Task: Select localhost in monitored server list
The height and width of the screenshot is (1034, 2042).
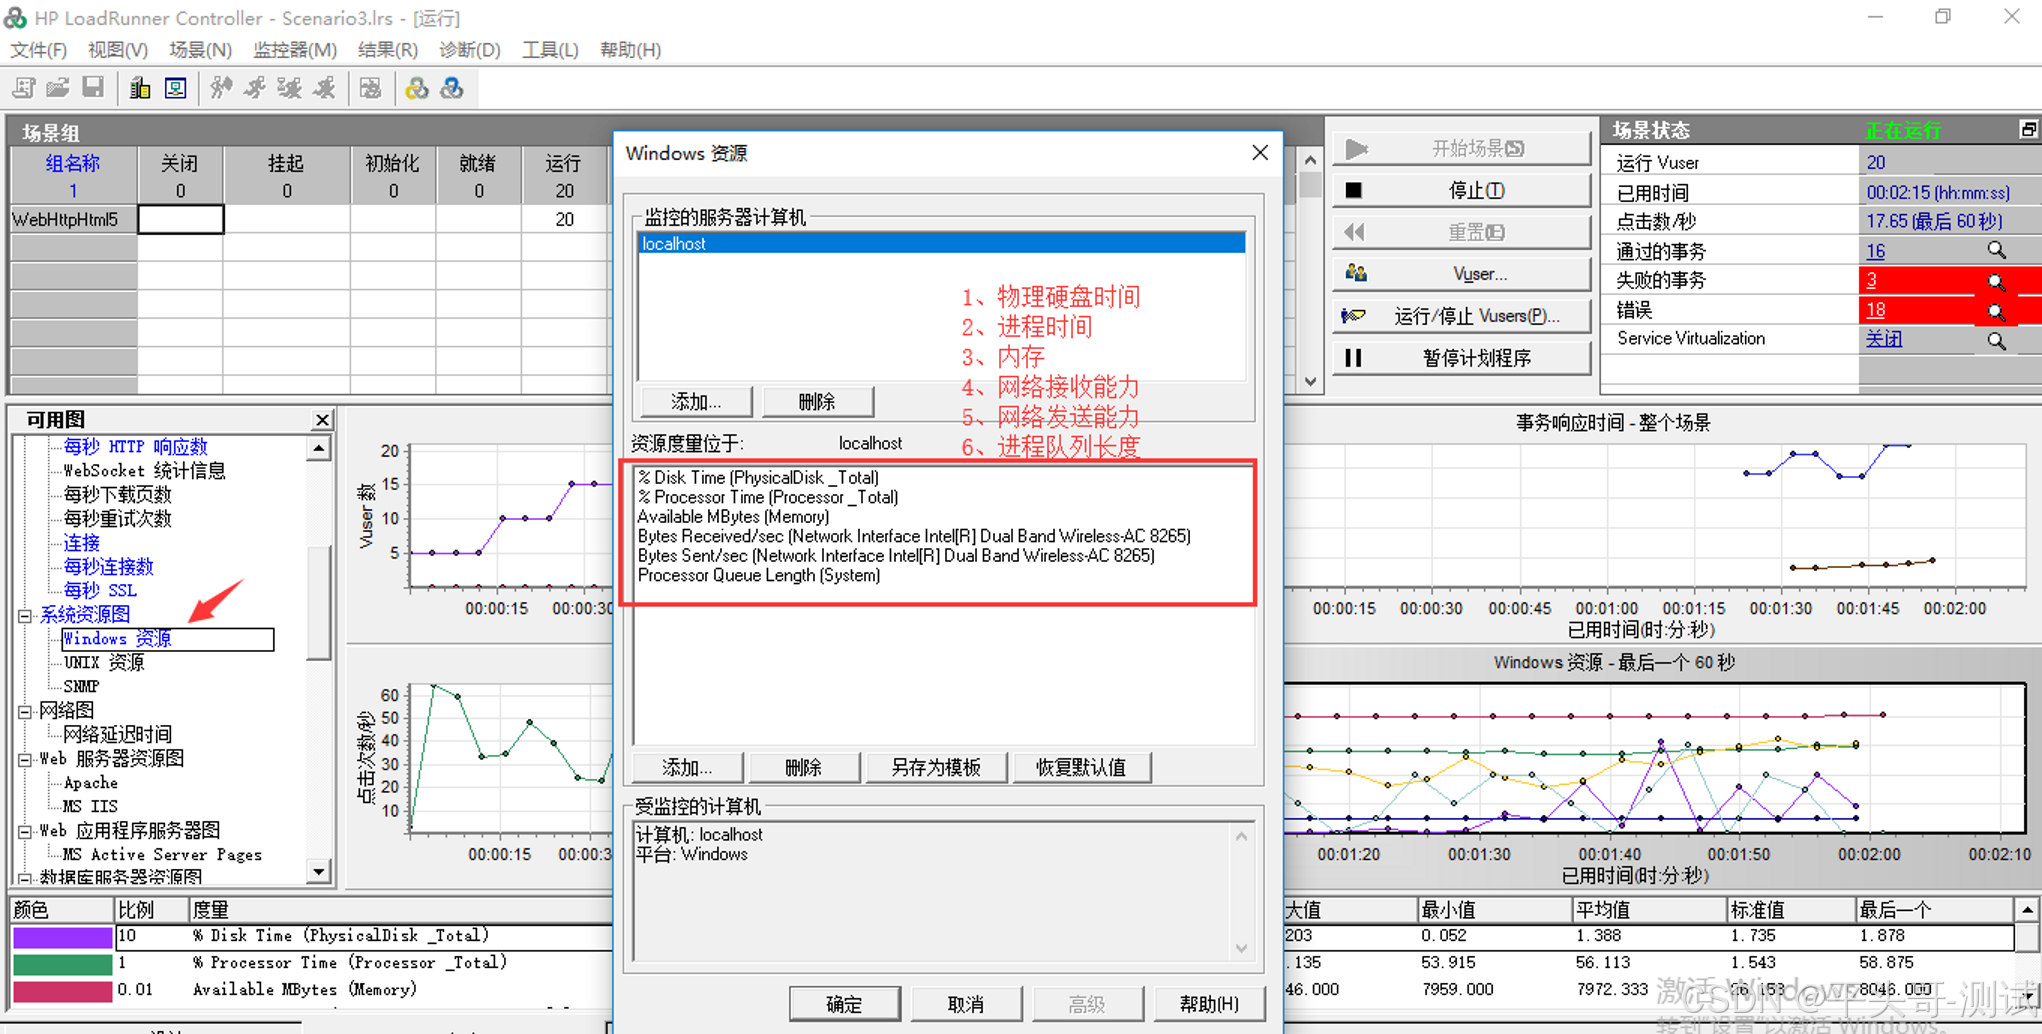Action: coord(941,243)
